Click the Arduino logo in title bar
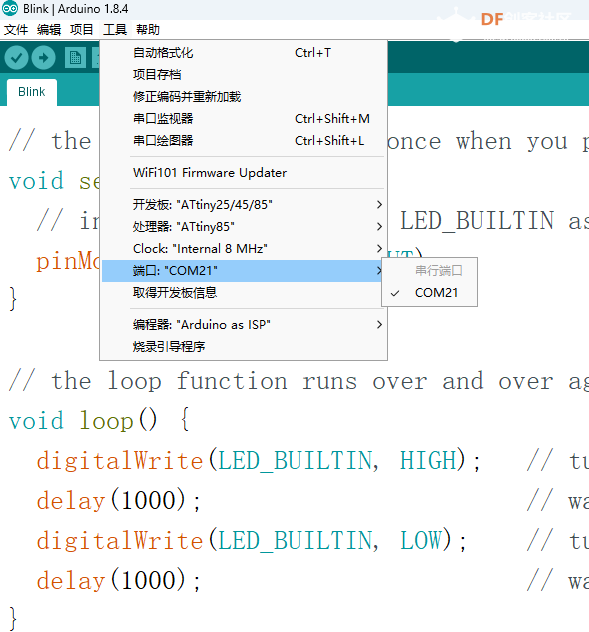589x632 pixels. click(x=10, y=8)
